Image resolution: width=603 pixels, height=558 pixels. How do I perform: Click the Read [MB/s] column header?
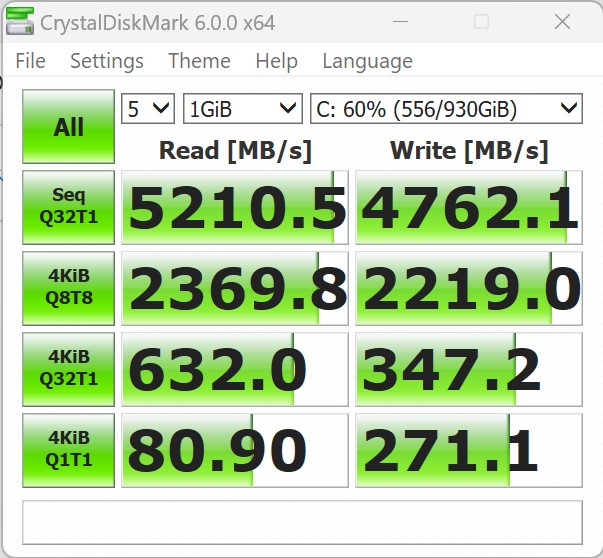click(x=235, y=150)
